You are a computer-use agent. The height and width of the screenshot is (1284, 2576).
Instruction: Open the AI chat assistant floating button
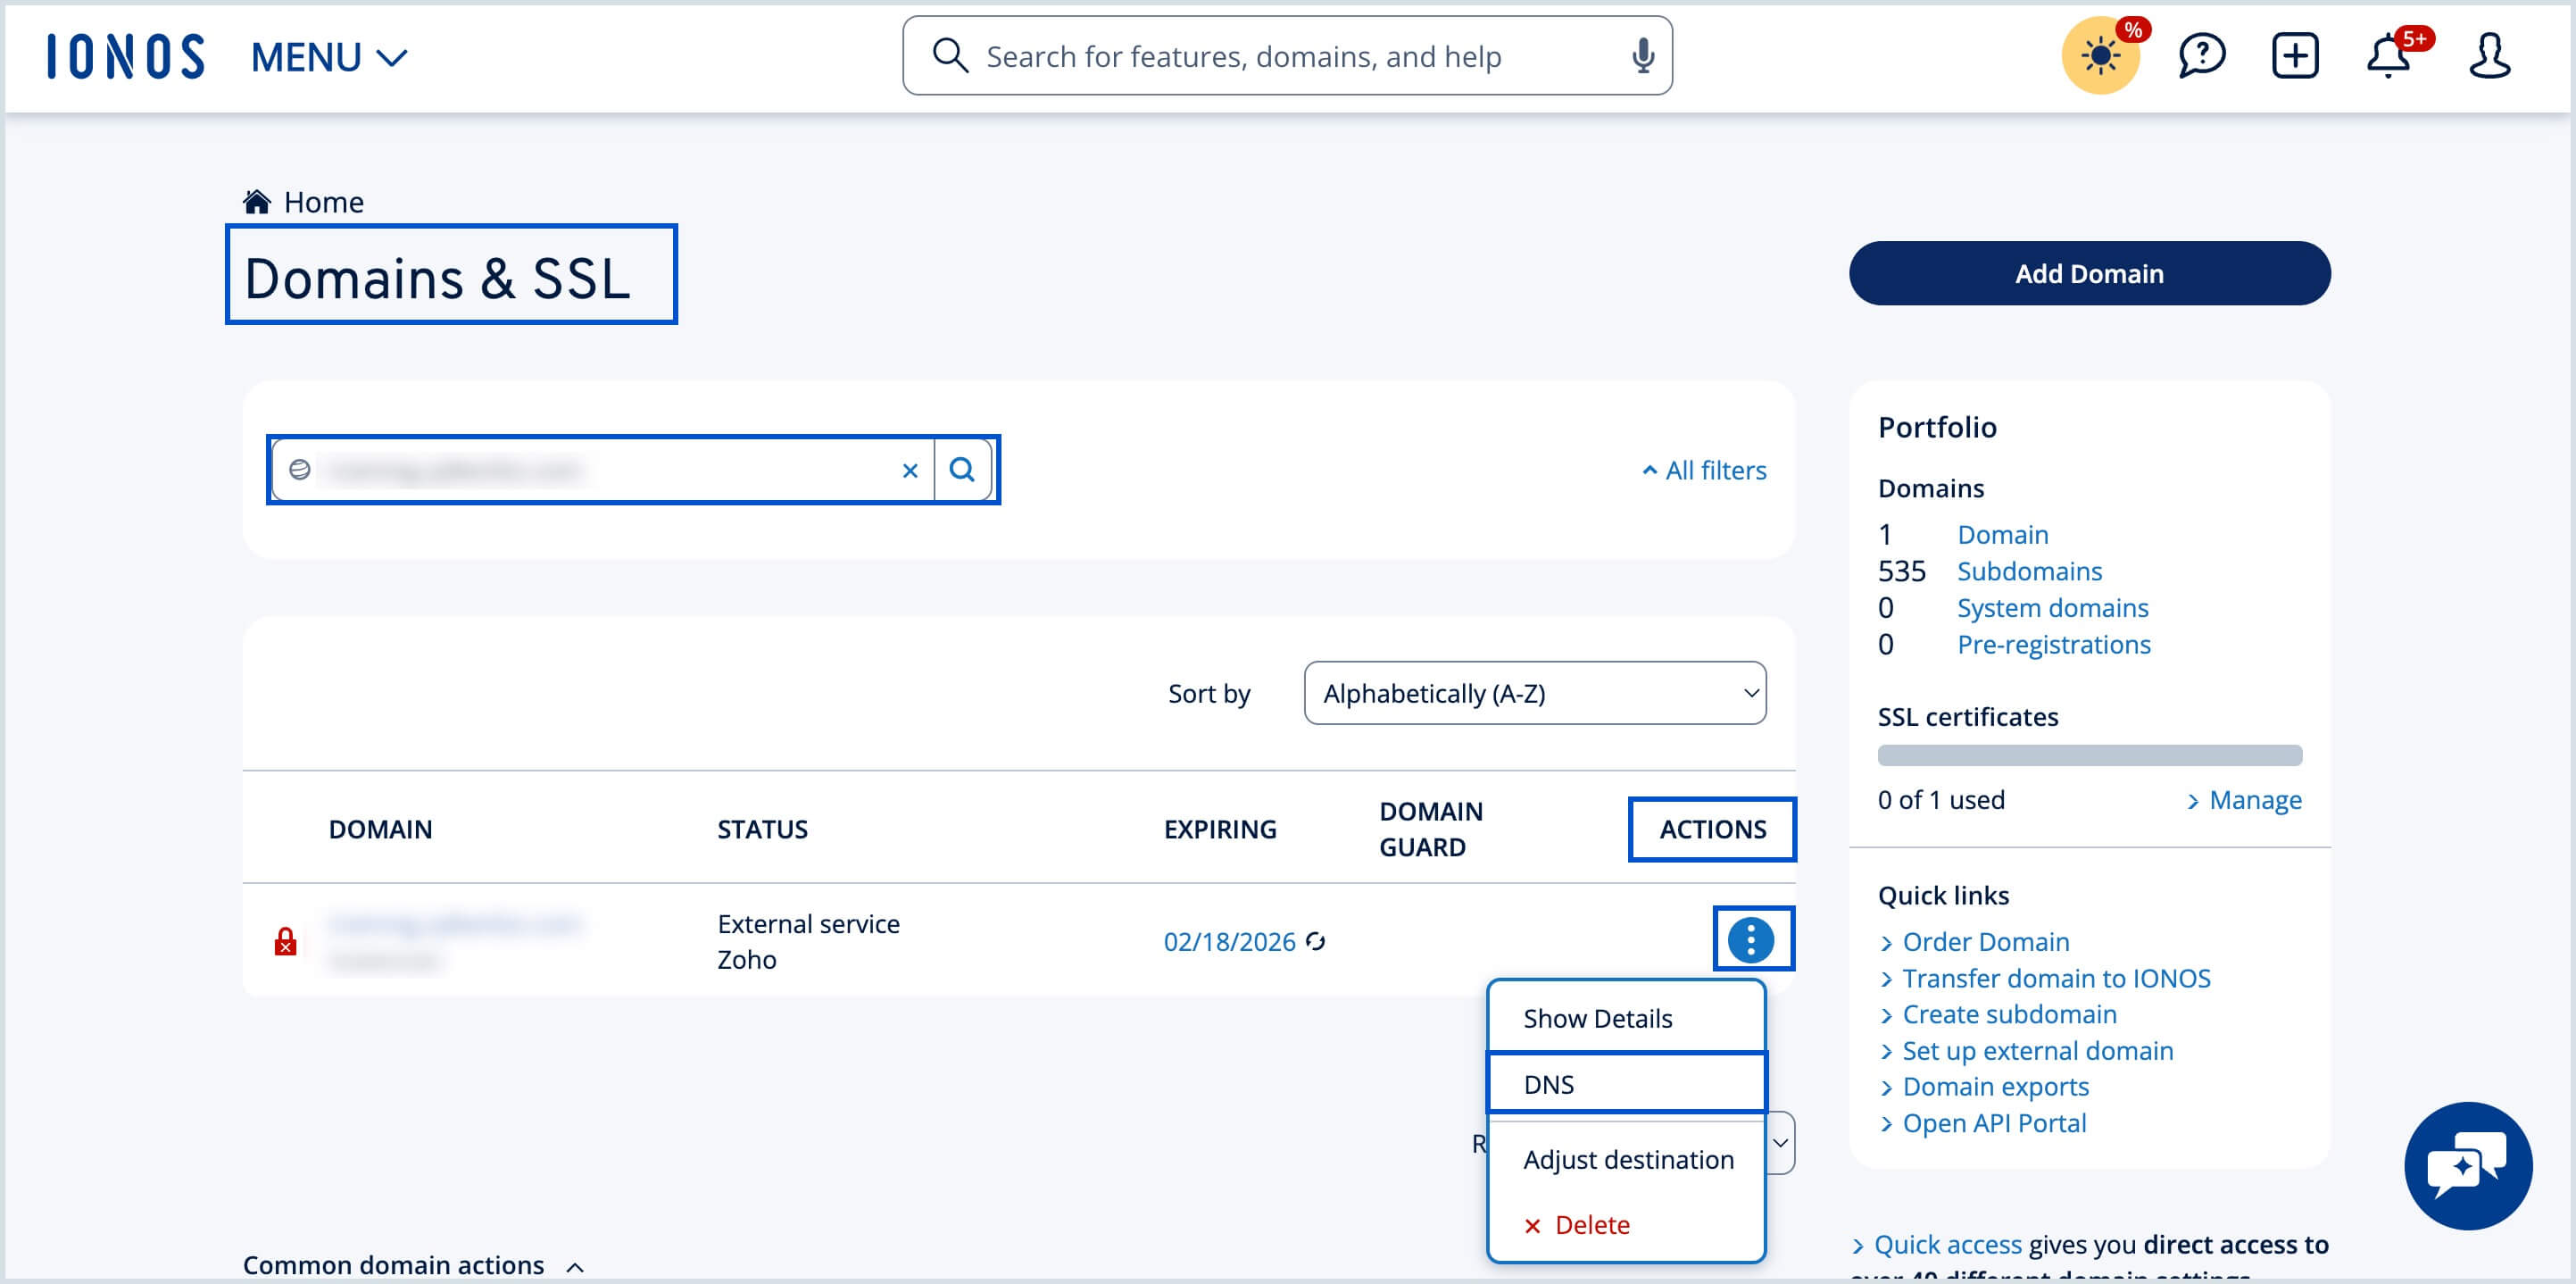click(2467, 1165)
